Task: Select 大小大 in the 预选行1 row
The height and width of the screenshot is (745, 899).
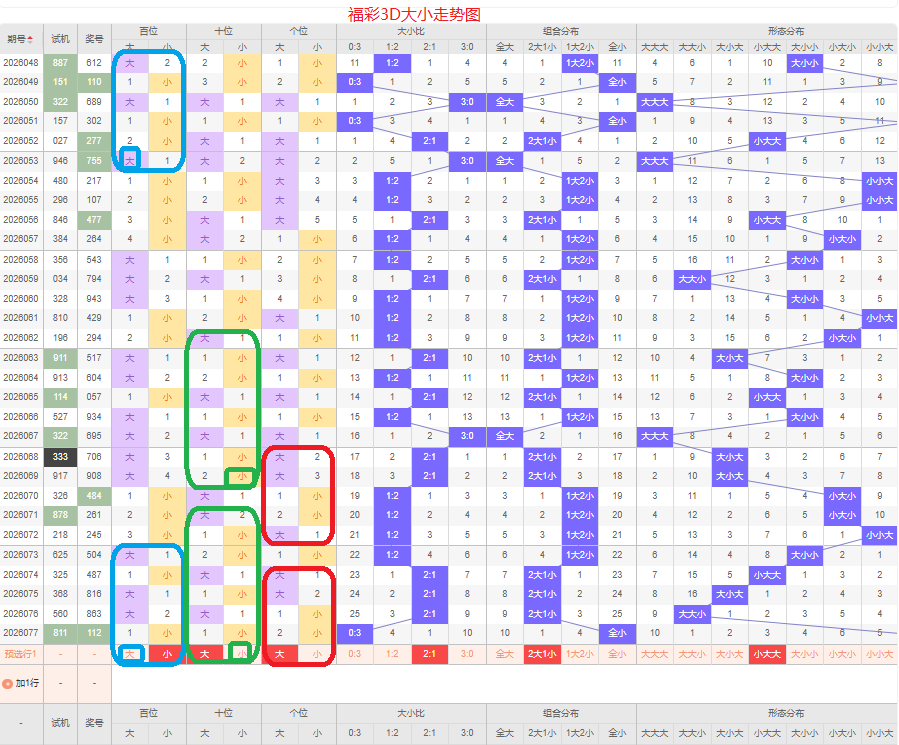Action: coord(729,654)
